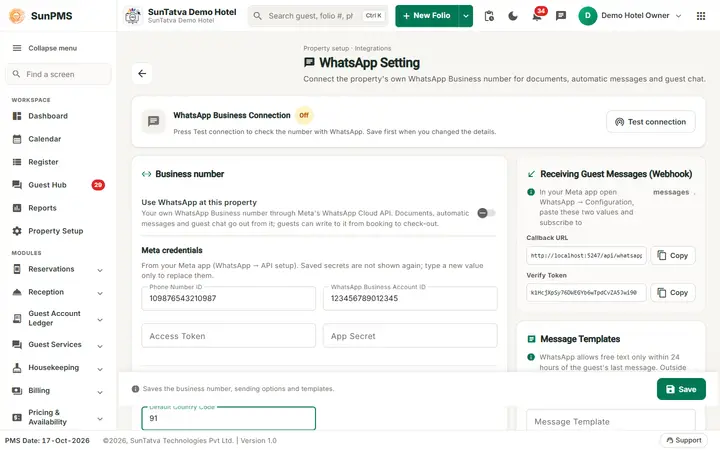Click the Guest Services sidebar icon
This screenshot has width=720, height=450.
tap(17, 344)
